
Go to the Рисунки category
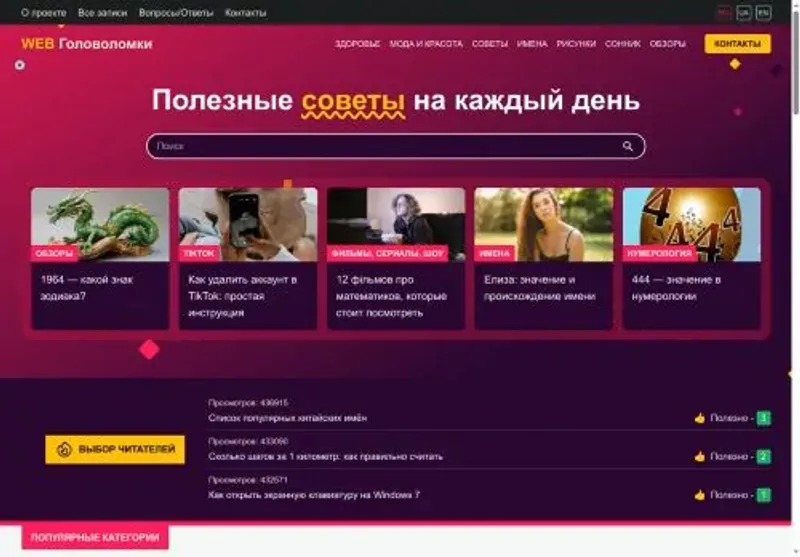[576, 44]
